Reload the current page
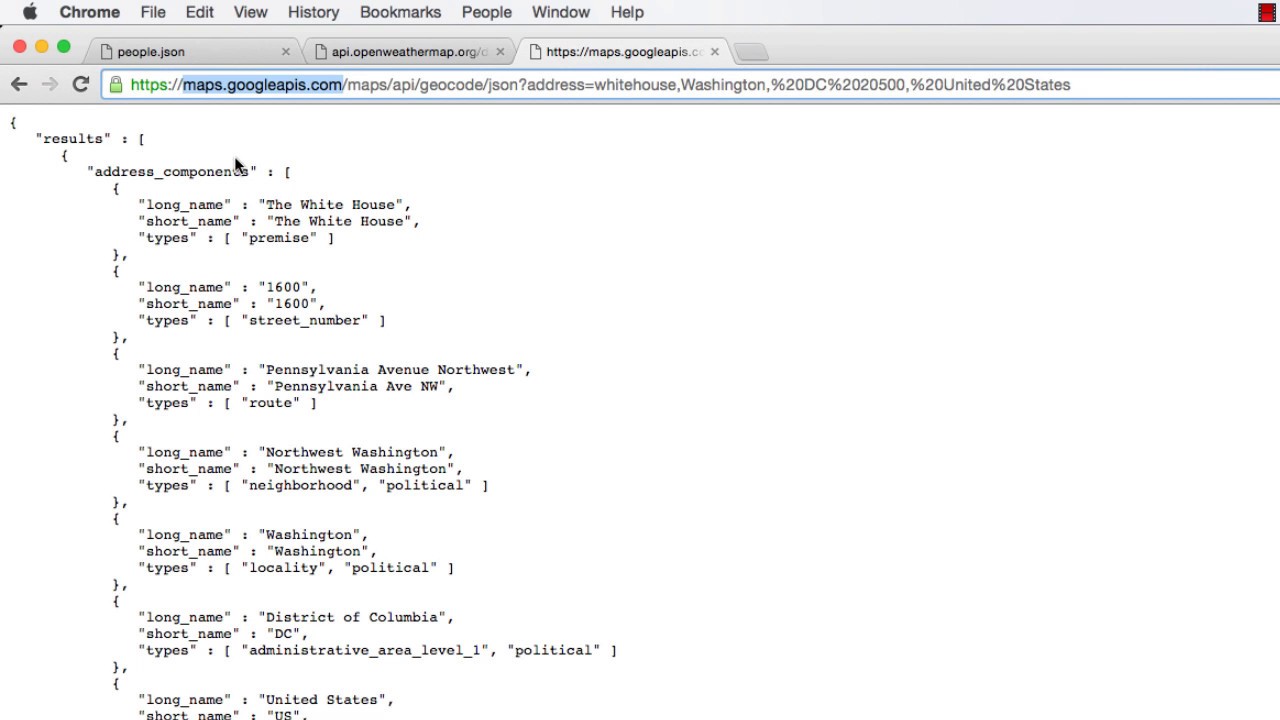The image size is (1280, 720). coord(81,85)
